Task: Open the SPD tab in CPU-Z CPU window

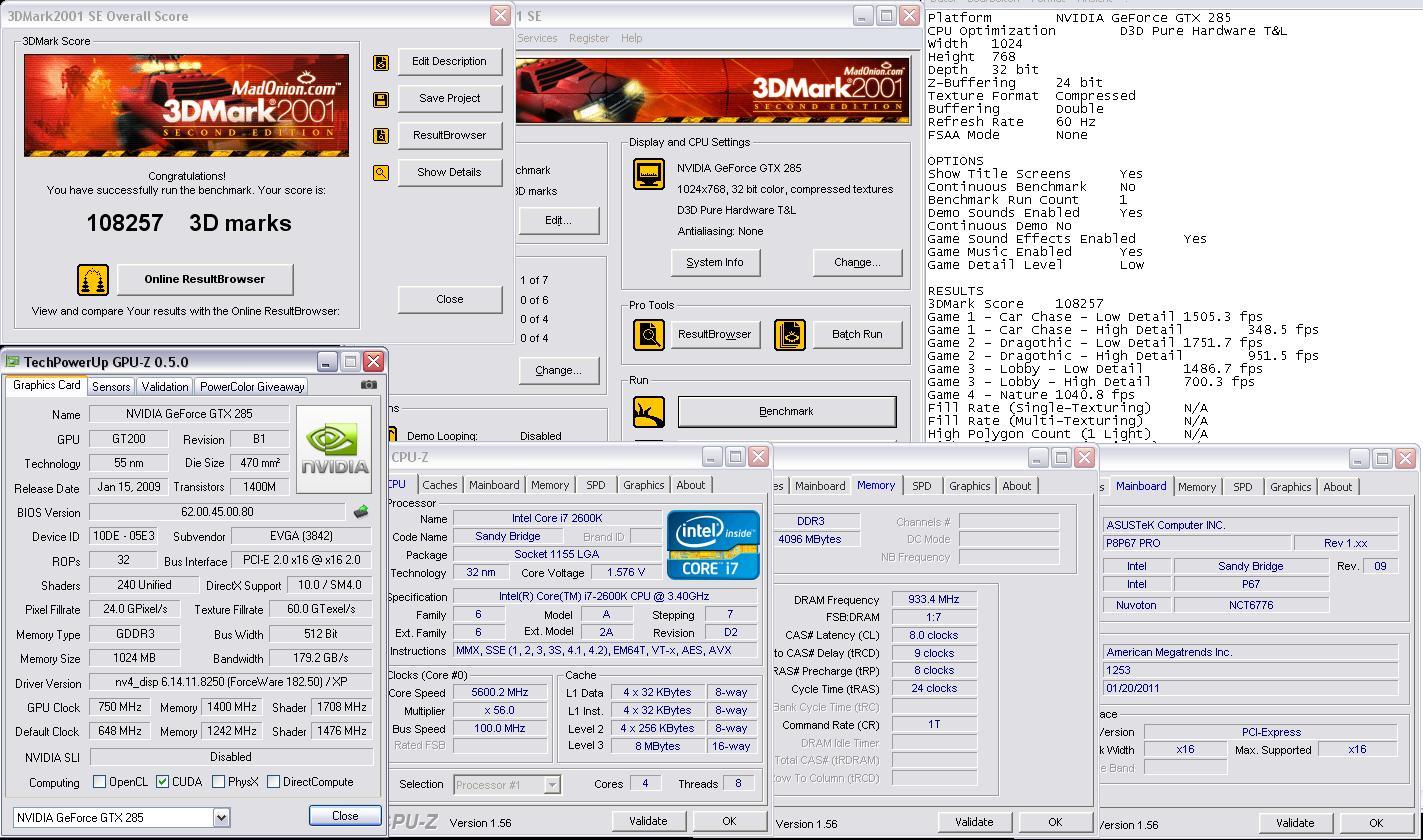Action: coord(596,485)
